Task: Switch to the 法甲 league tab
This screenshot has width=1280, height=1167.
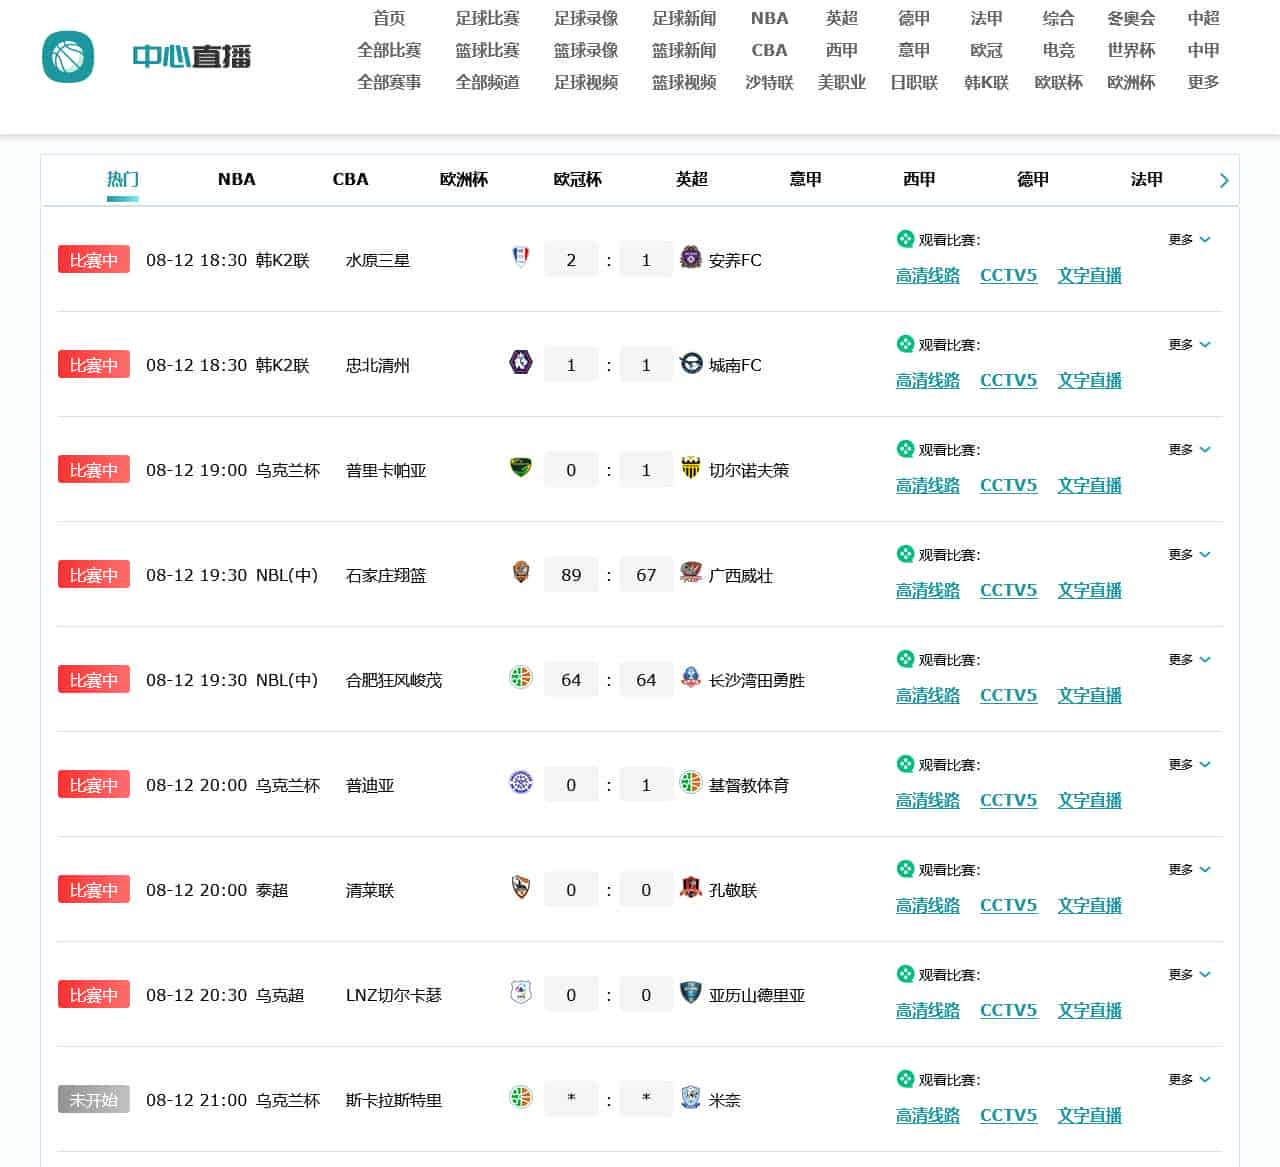Action: tap(1147, 180)
